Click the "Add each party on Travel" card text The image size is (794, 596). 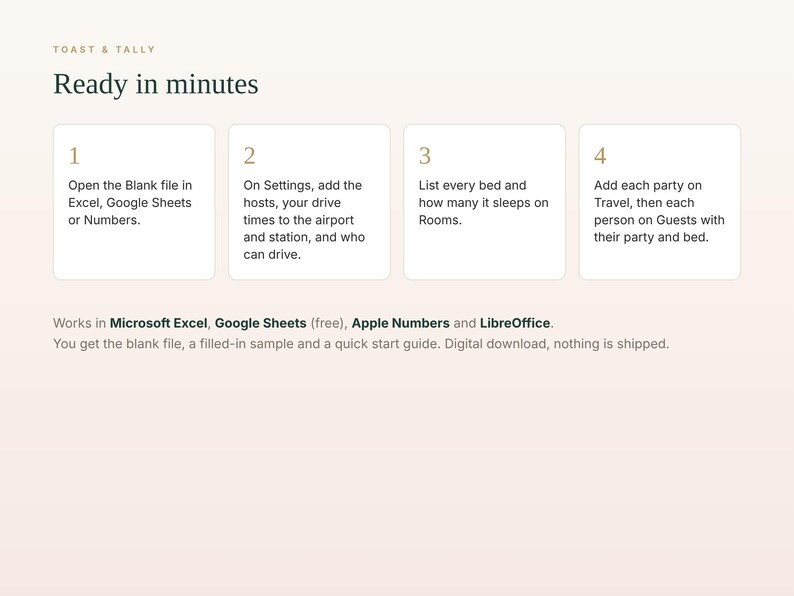pyautogui.click(x=659, y=211)
